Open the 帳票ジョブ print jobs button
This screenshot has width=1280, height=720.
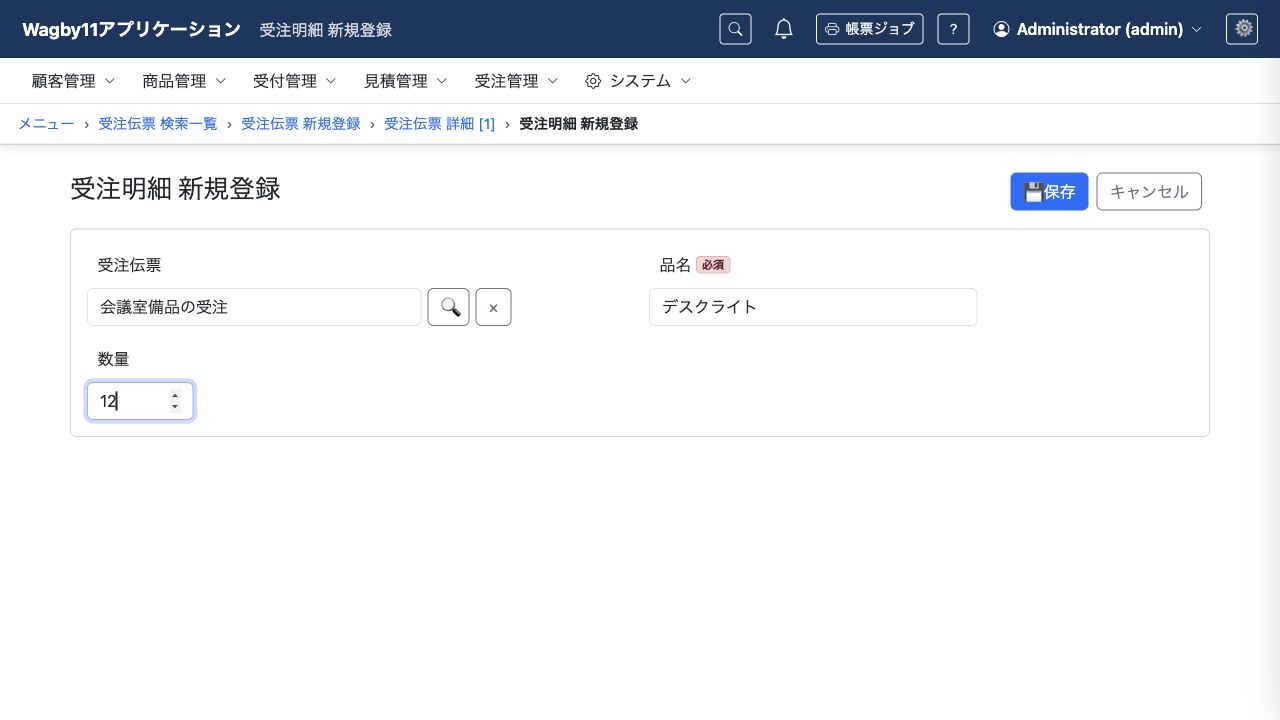(869, 29)
